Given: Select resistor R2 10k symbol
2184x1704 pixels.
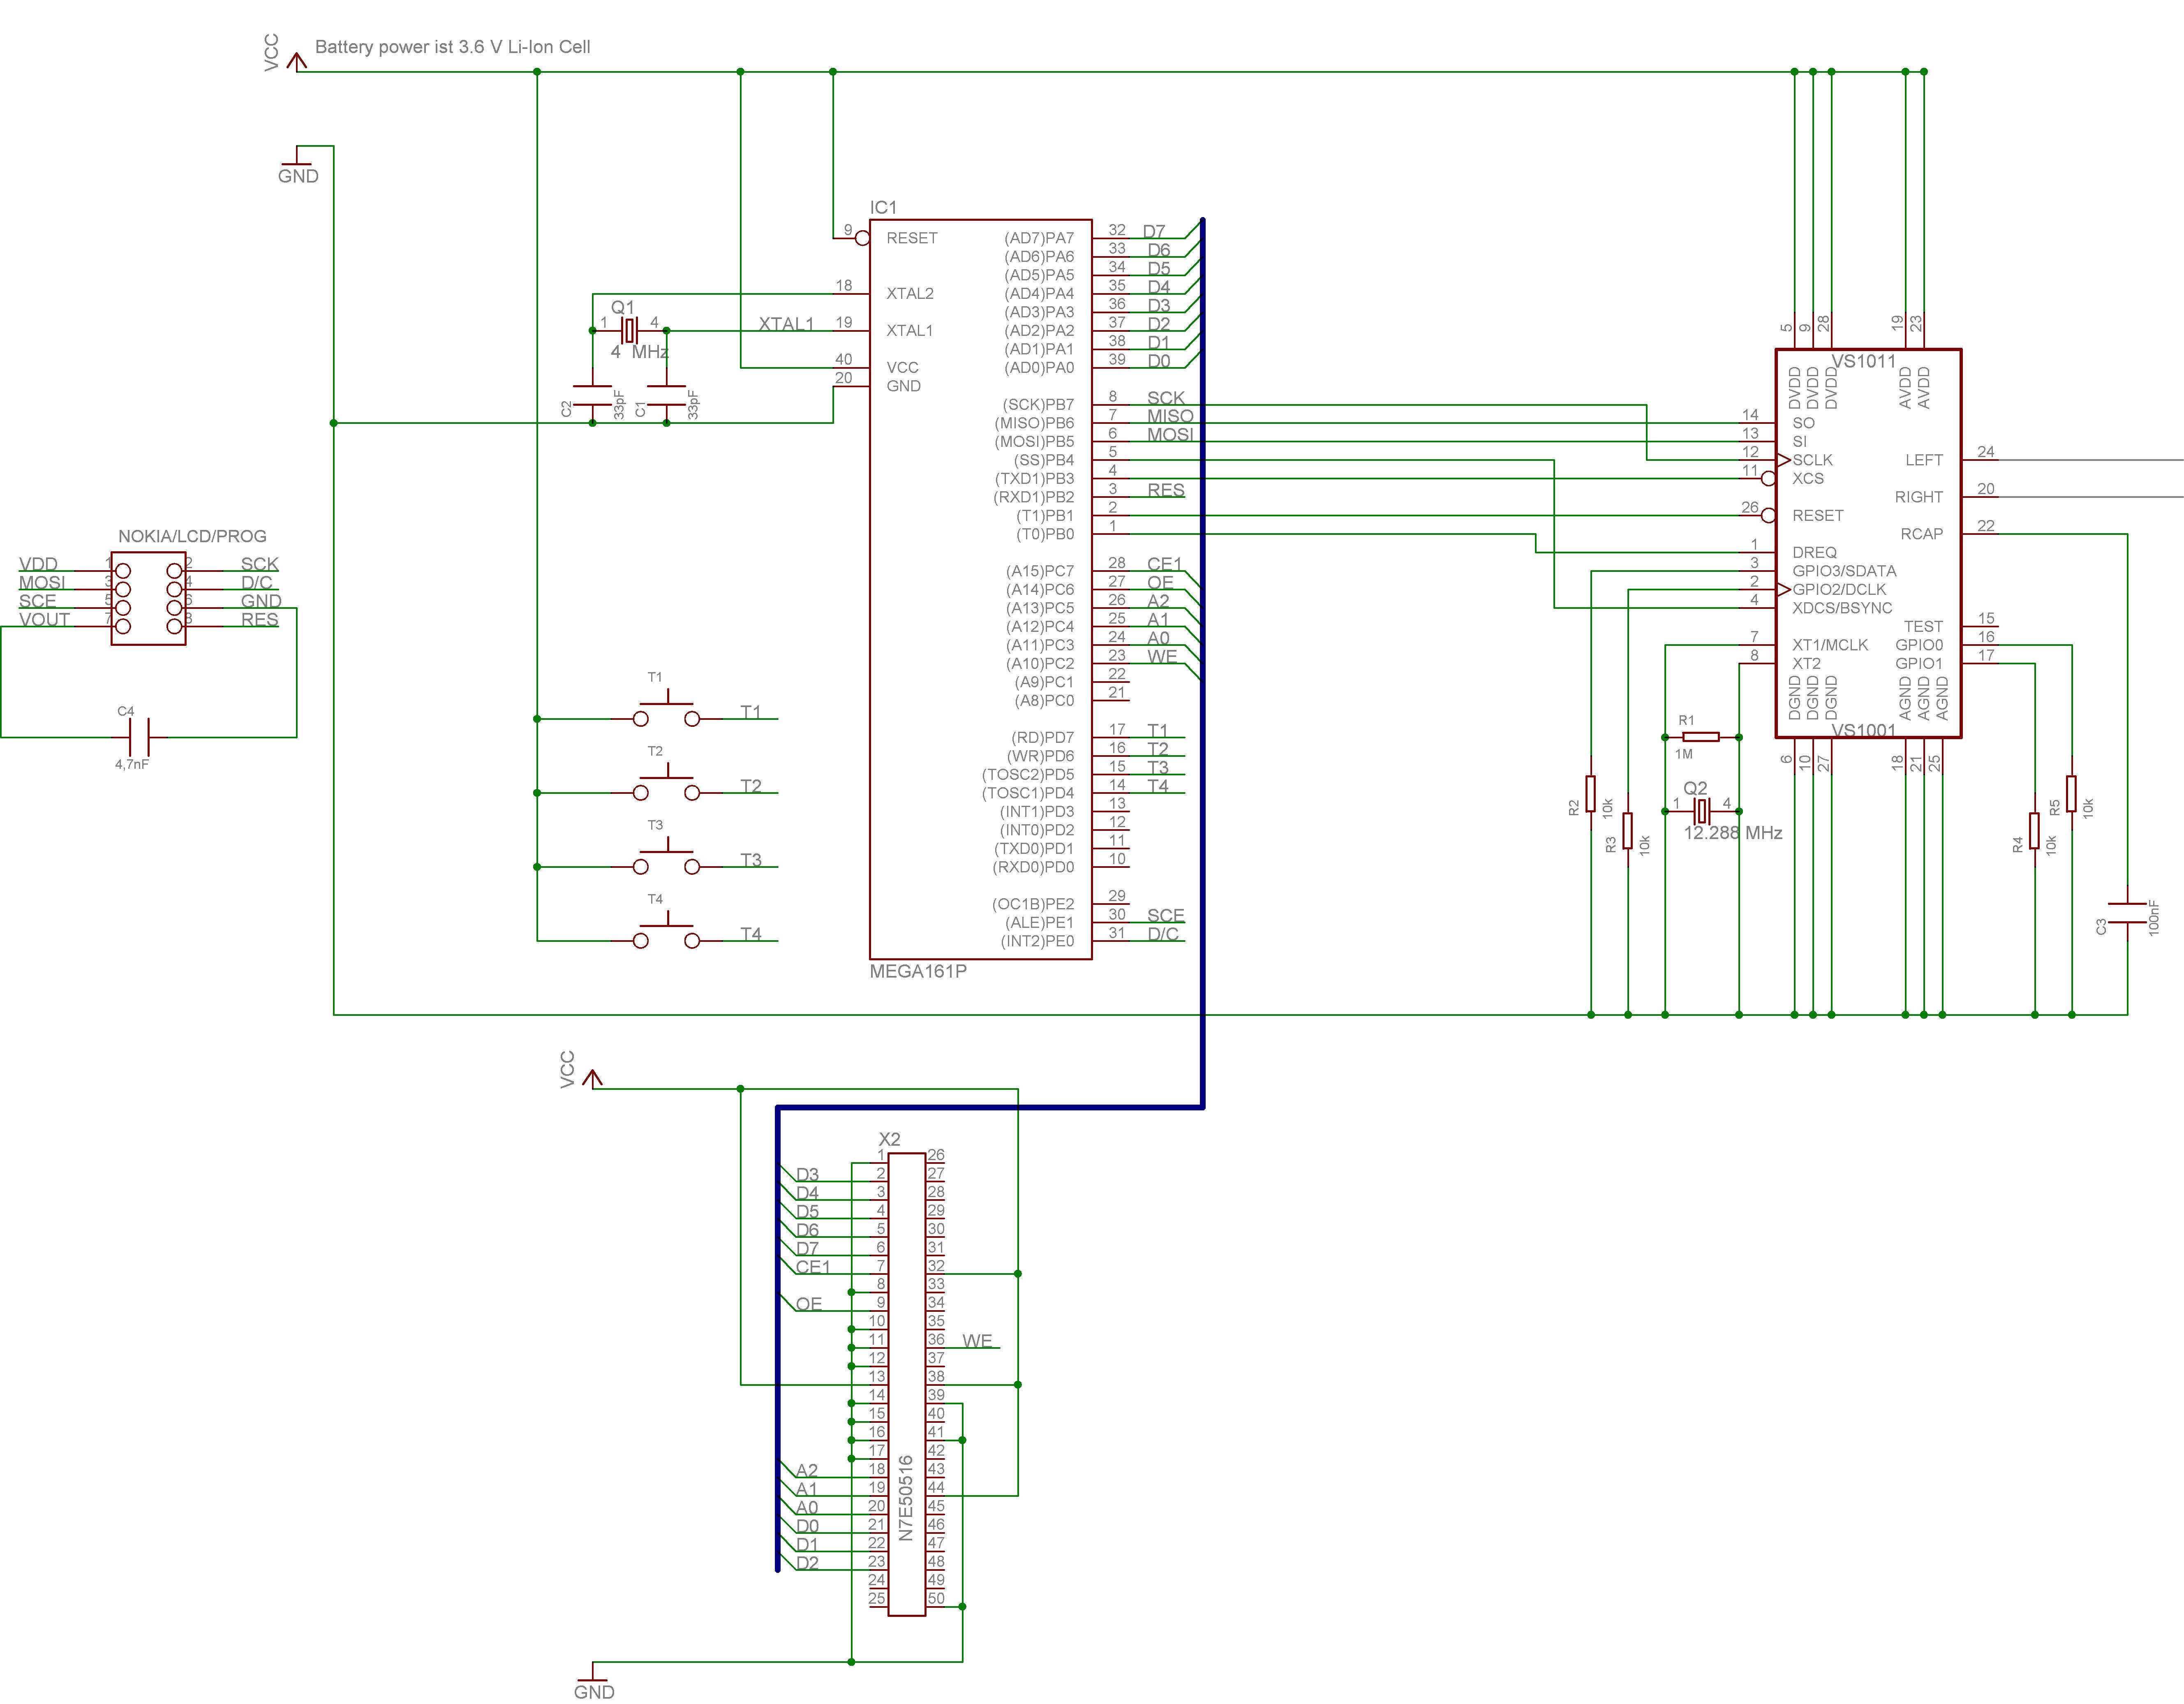Looking at the screenshot, I should (1591, 793).
